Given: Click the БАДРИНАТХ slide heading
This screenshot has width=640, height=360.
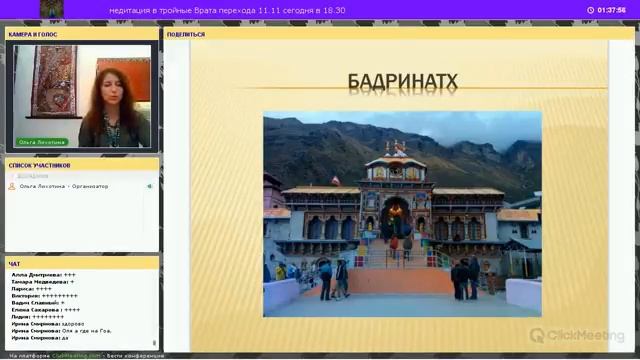Looking at the screenshot, I should point(402,82).
